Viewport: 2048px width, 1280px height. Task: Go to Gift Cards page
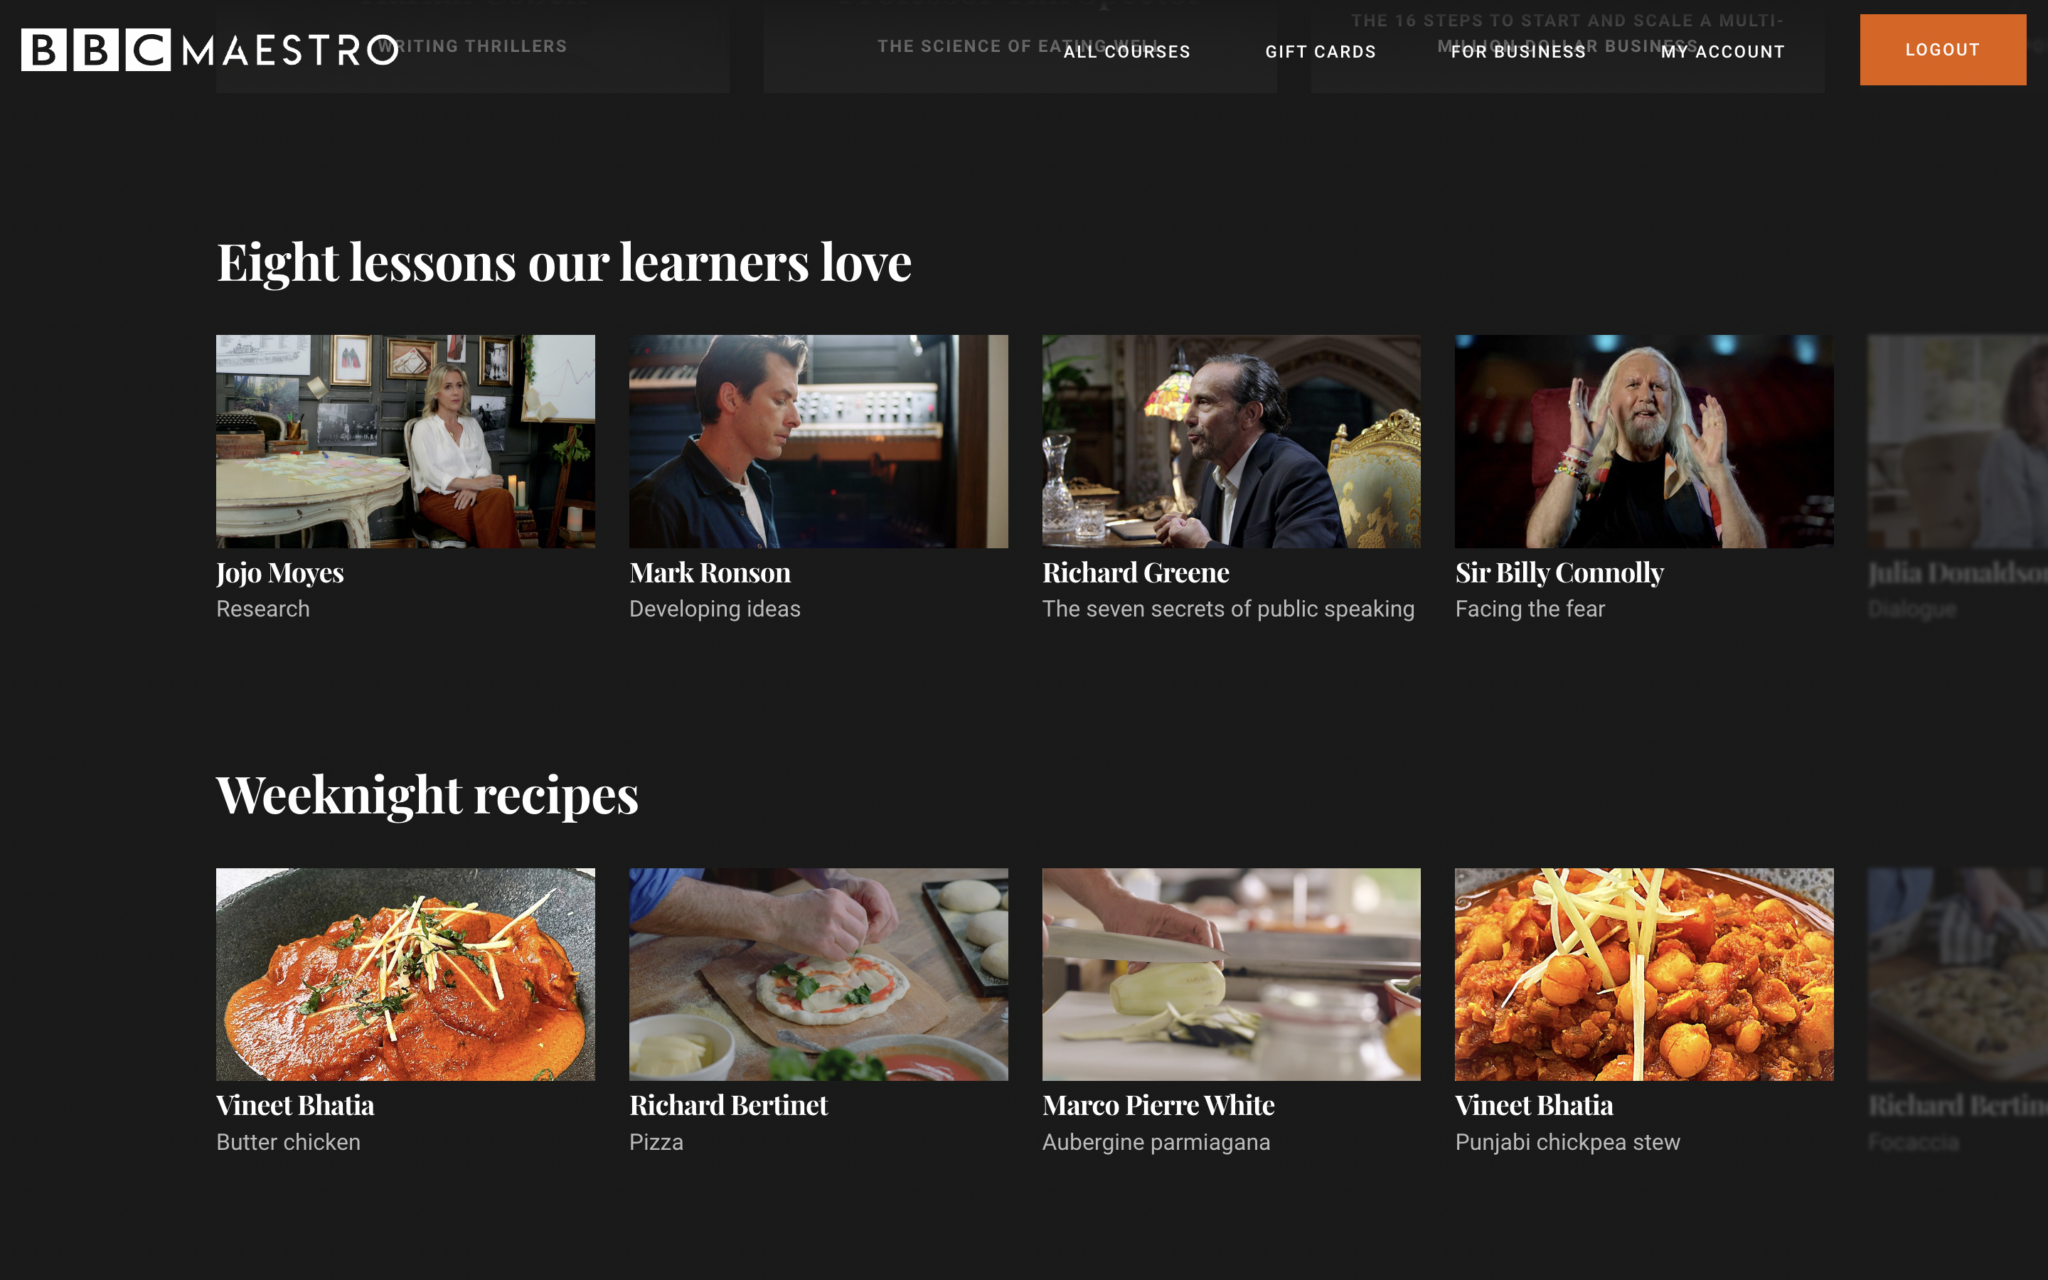point(1320,52)
